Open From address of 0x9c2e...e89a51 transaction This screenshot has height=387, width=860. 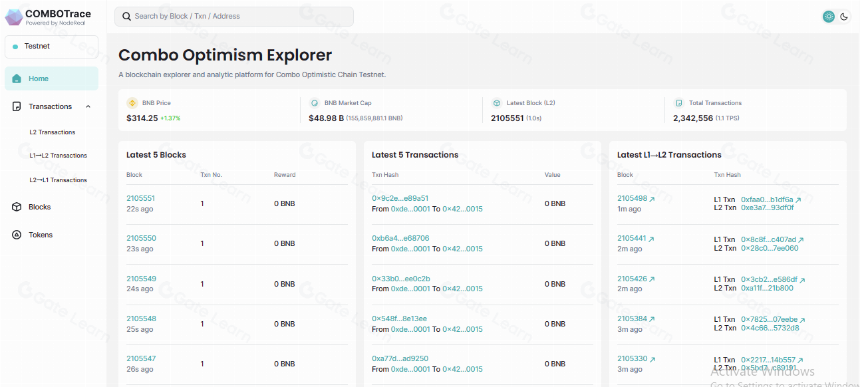click(x=410, y=209)
